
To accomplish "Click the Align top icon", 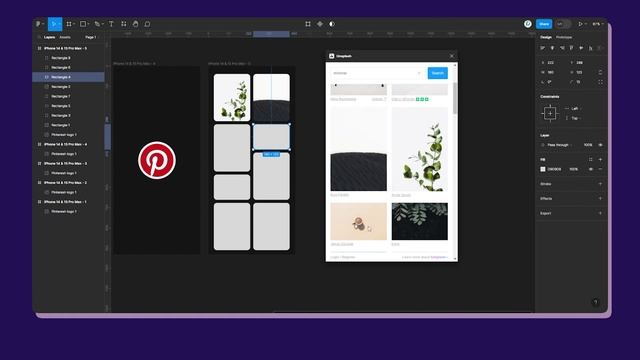I will (x=571, y=48).
